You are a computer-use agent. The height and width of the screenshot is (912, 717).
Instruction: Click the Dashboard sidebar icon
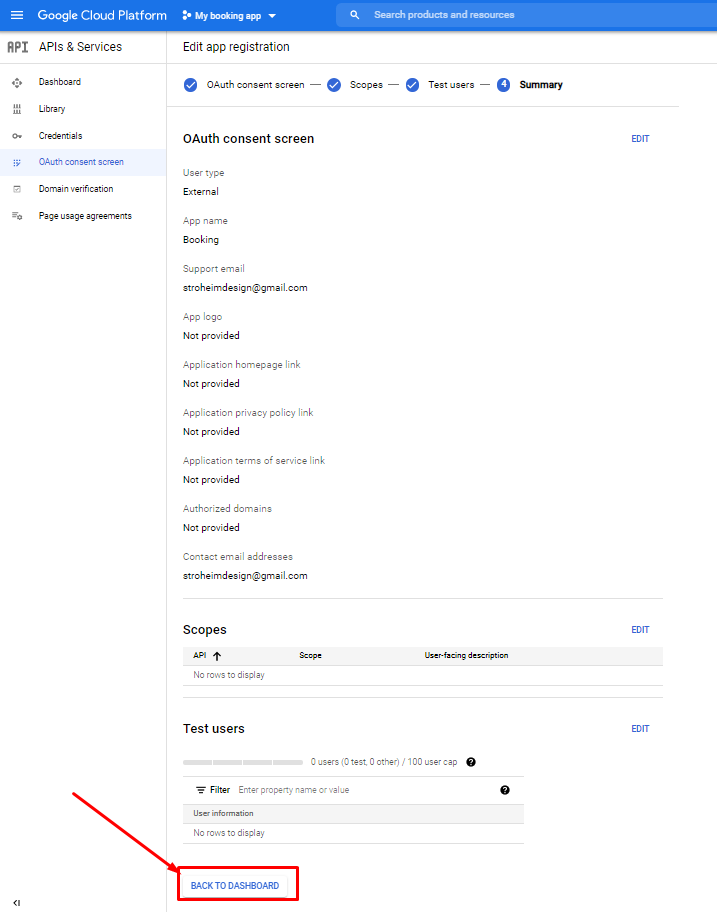pos(17,83)
